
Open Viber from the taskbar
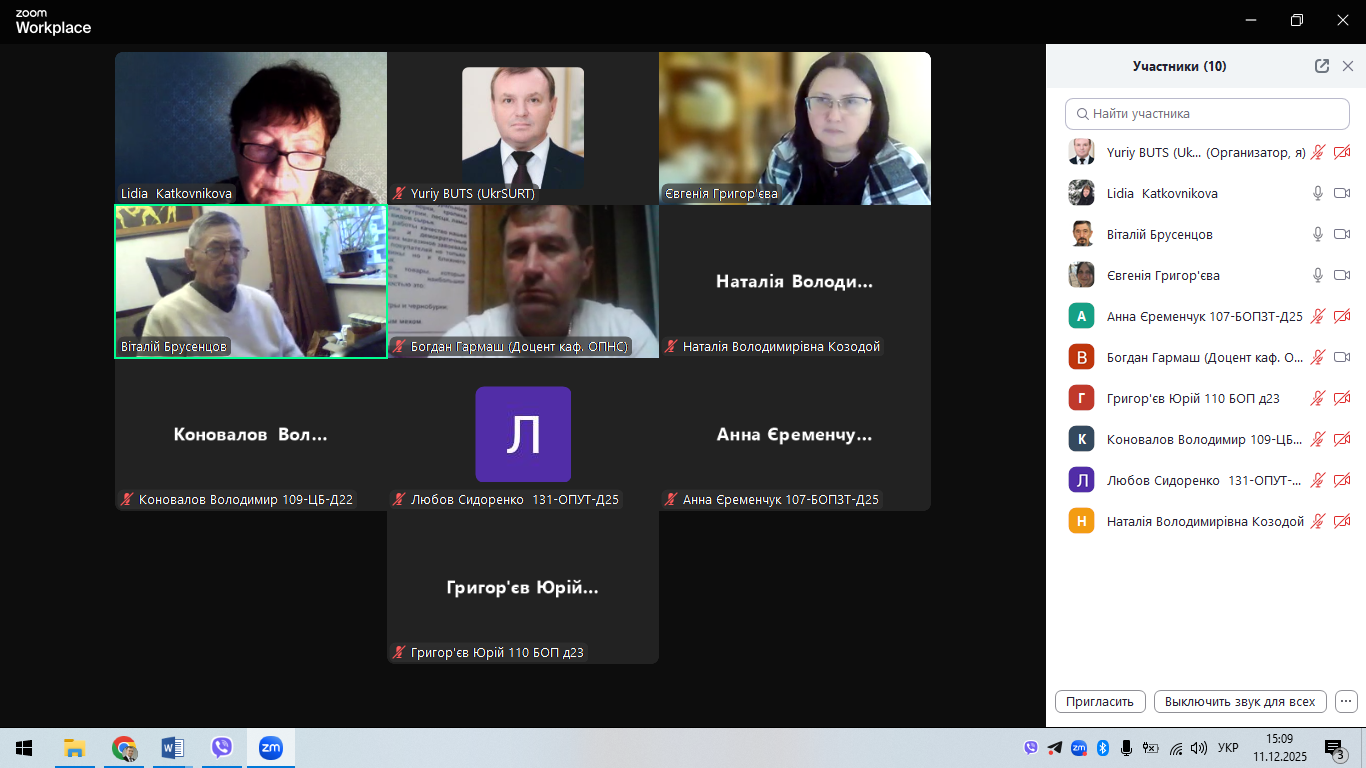click(x=222, y=748)
